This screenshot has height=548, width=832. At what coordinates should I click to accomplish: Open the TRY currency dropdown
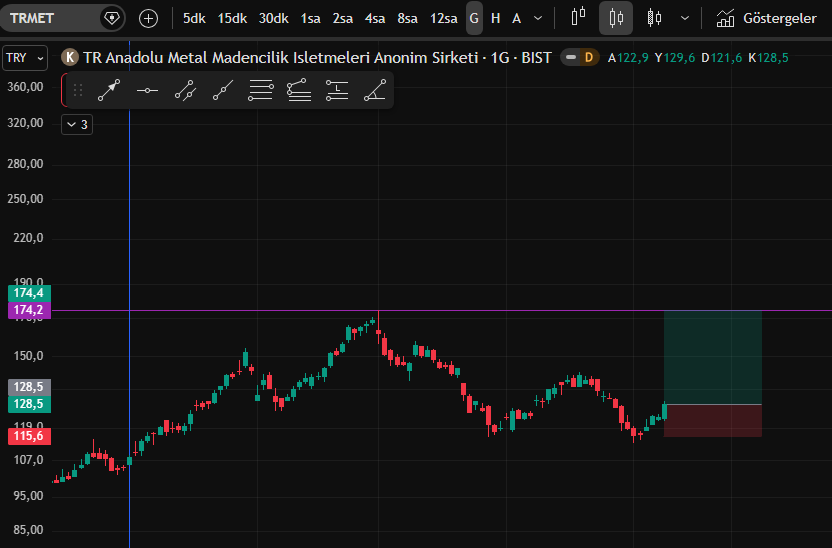(25, 58)
